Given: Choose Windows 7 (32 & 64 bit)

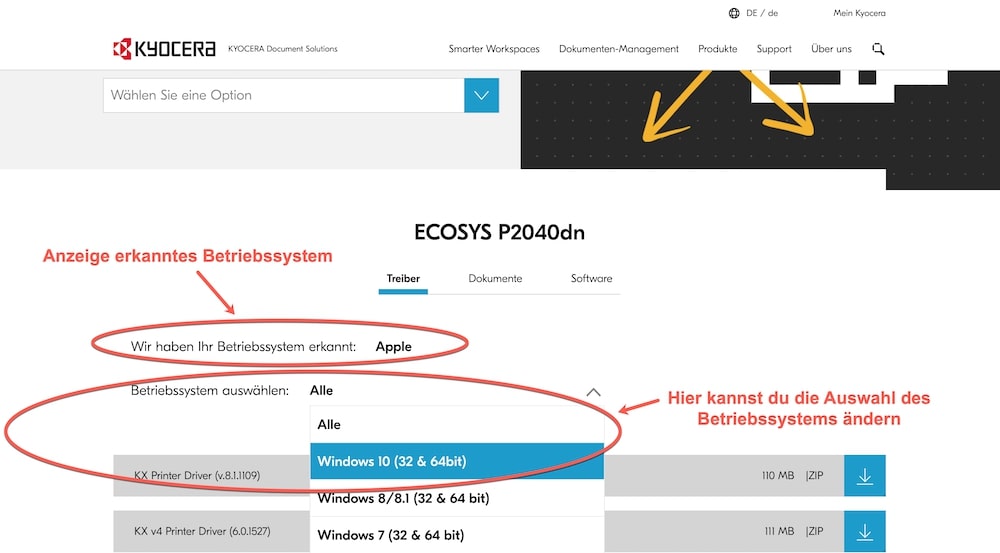Looking at the screenshot, I should click(x=457, y=535).
